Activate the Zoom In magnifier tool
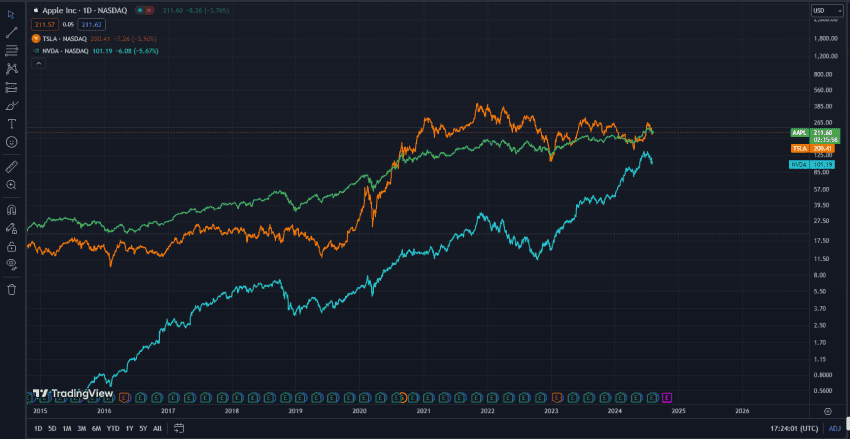 [x=11, y=185]
